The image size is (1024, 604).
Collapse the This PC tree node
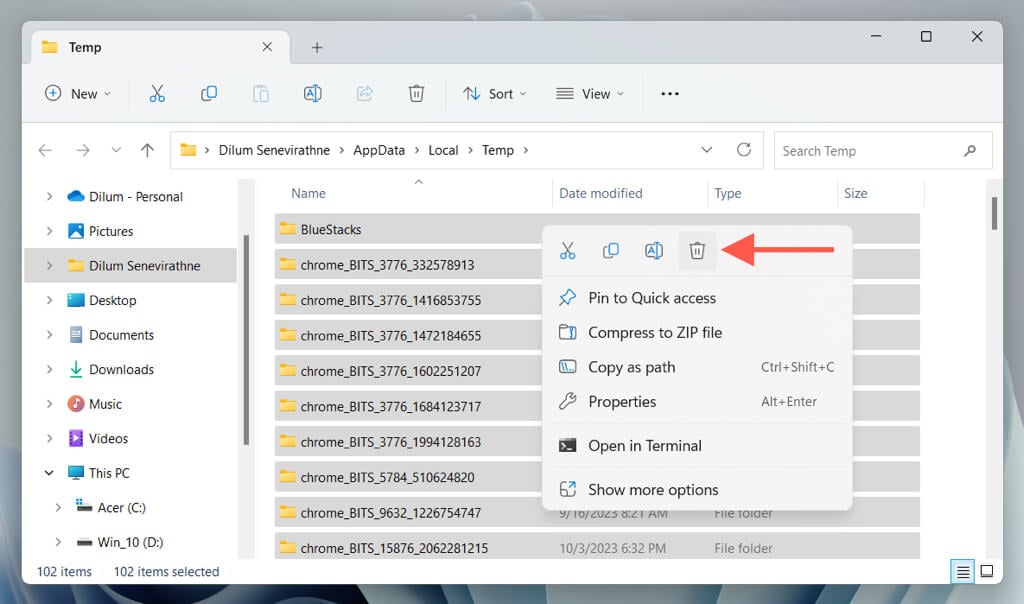(x=49, y=473)
